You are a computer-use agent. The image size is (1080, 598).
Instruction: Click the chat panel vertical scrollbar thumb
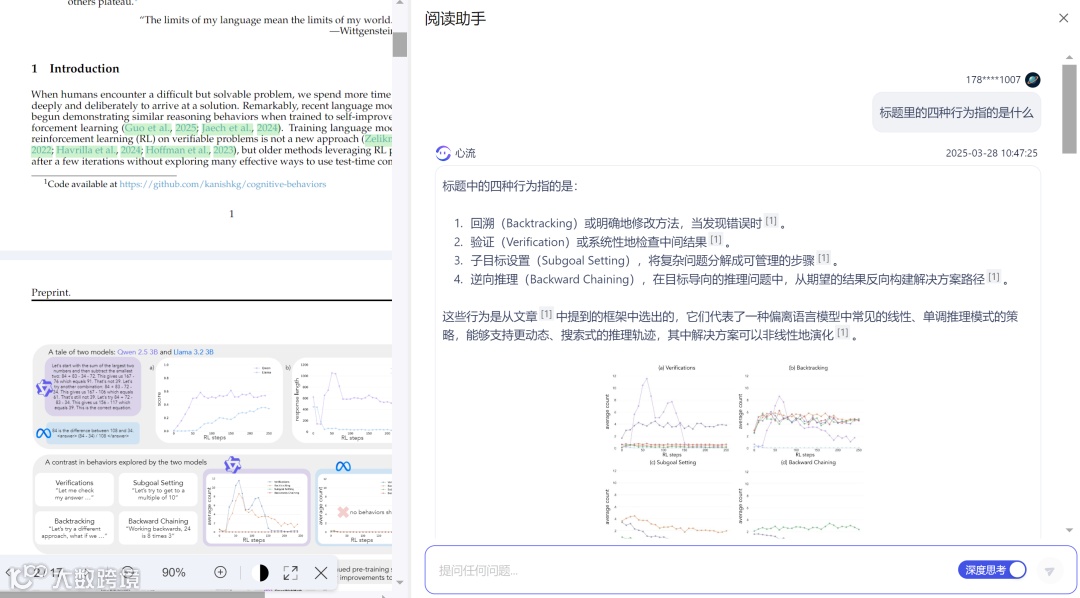point(1069,109)
